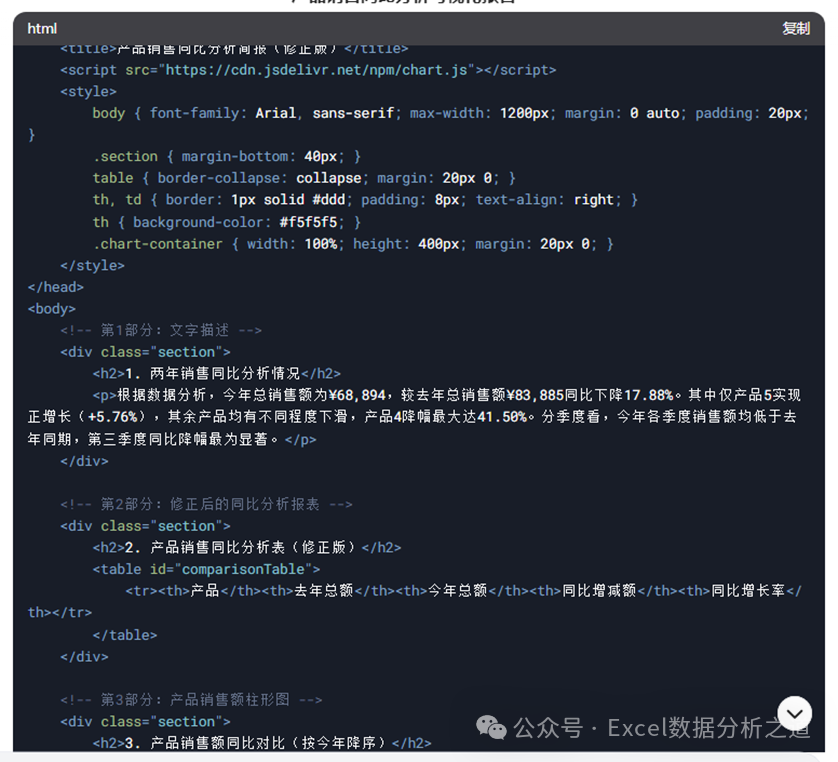This screenshot has width=838, height=762.
Task: Click the comment 第3部分：产品销售额柱形图
Action: (x=191, y=699)
